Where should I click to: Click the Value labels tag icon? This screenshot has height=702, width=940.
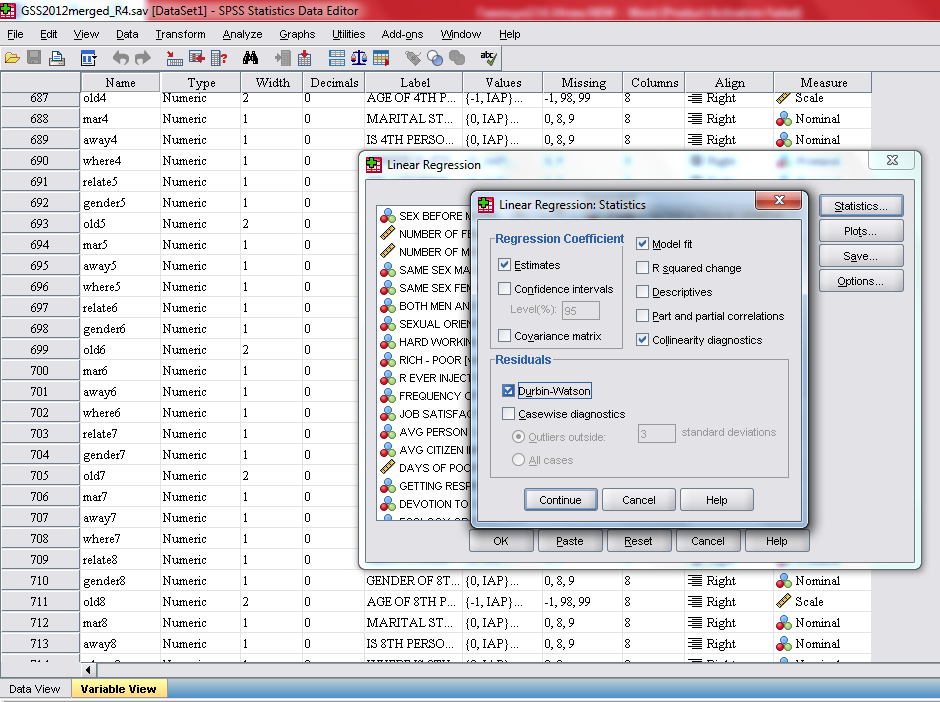(413, 58)
